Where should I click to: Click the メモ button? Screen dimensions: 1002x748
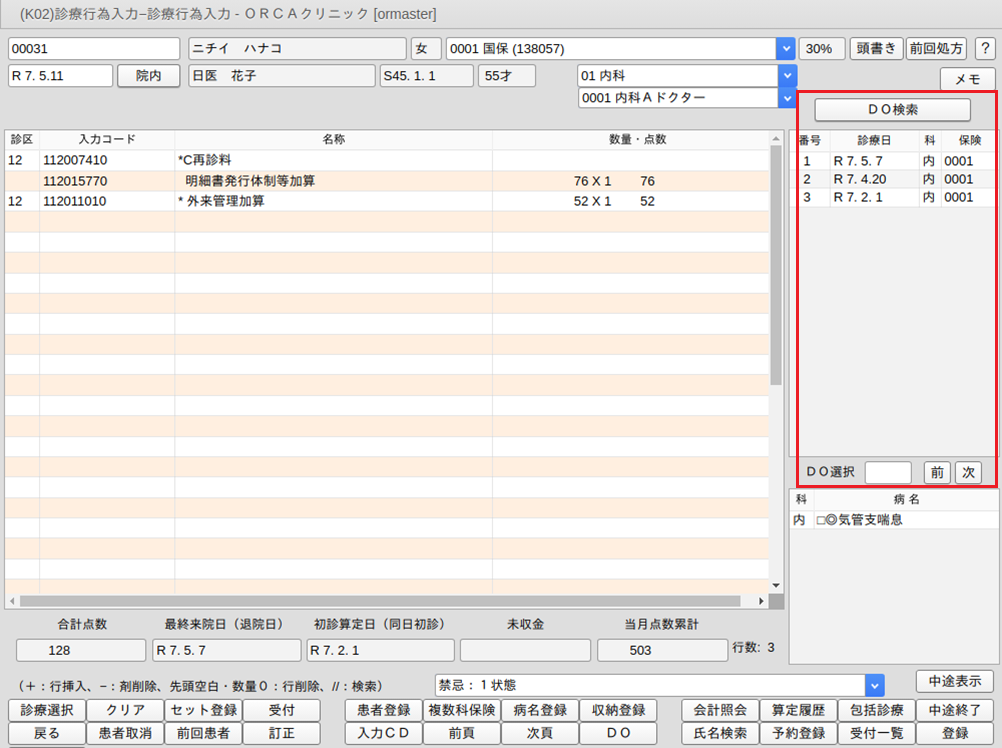967,79
